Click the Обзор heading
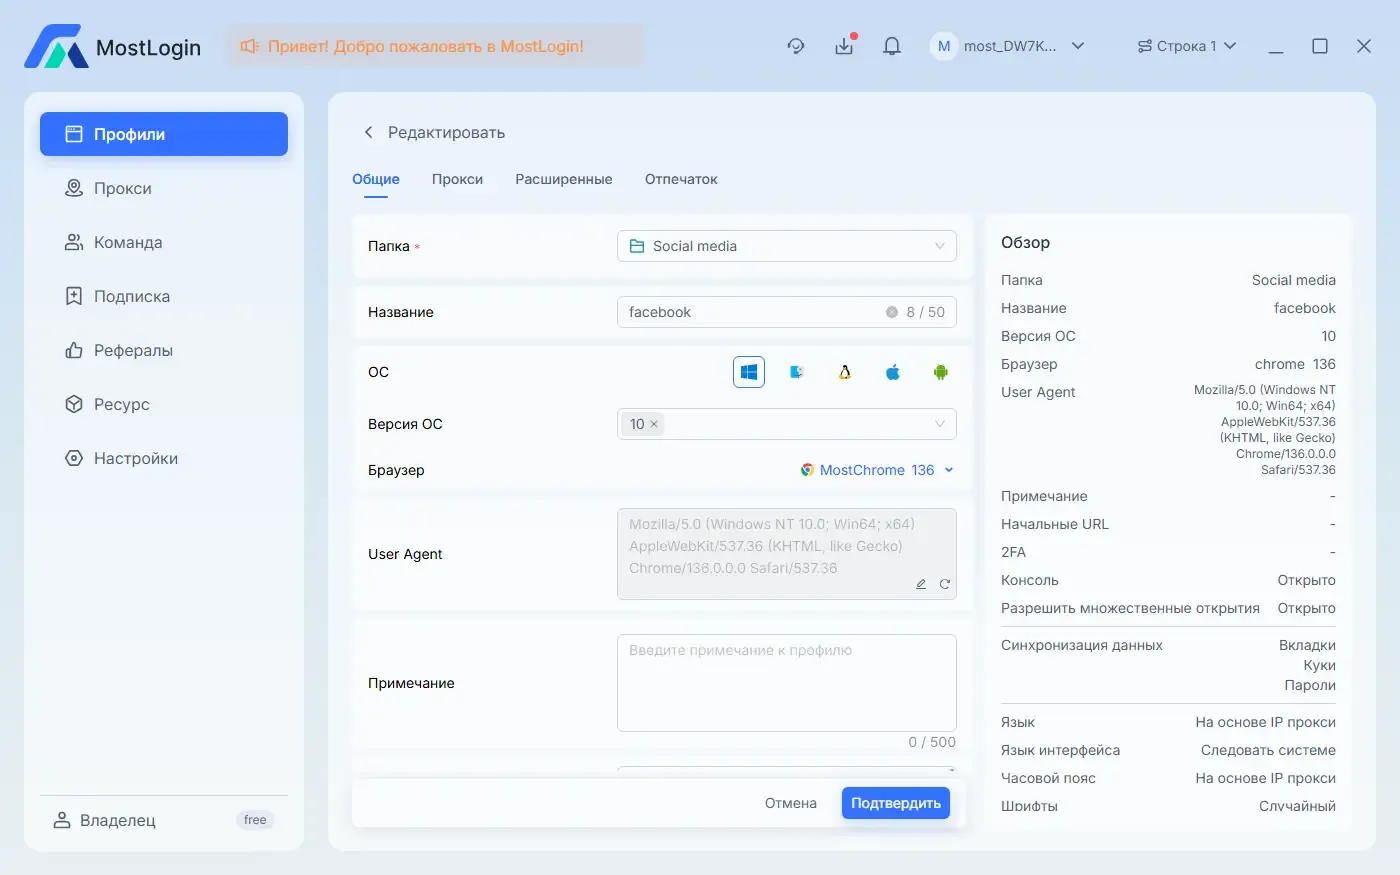This screenshot has width=1400, height=875. click(x=1025, y=242)
